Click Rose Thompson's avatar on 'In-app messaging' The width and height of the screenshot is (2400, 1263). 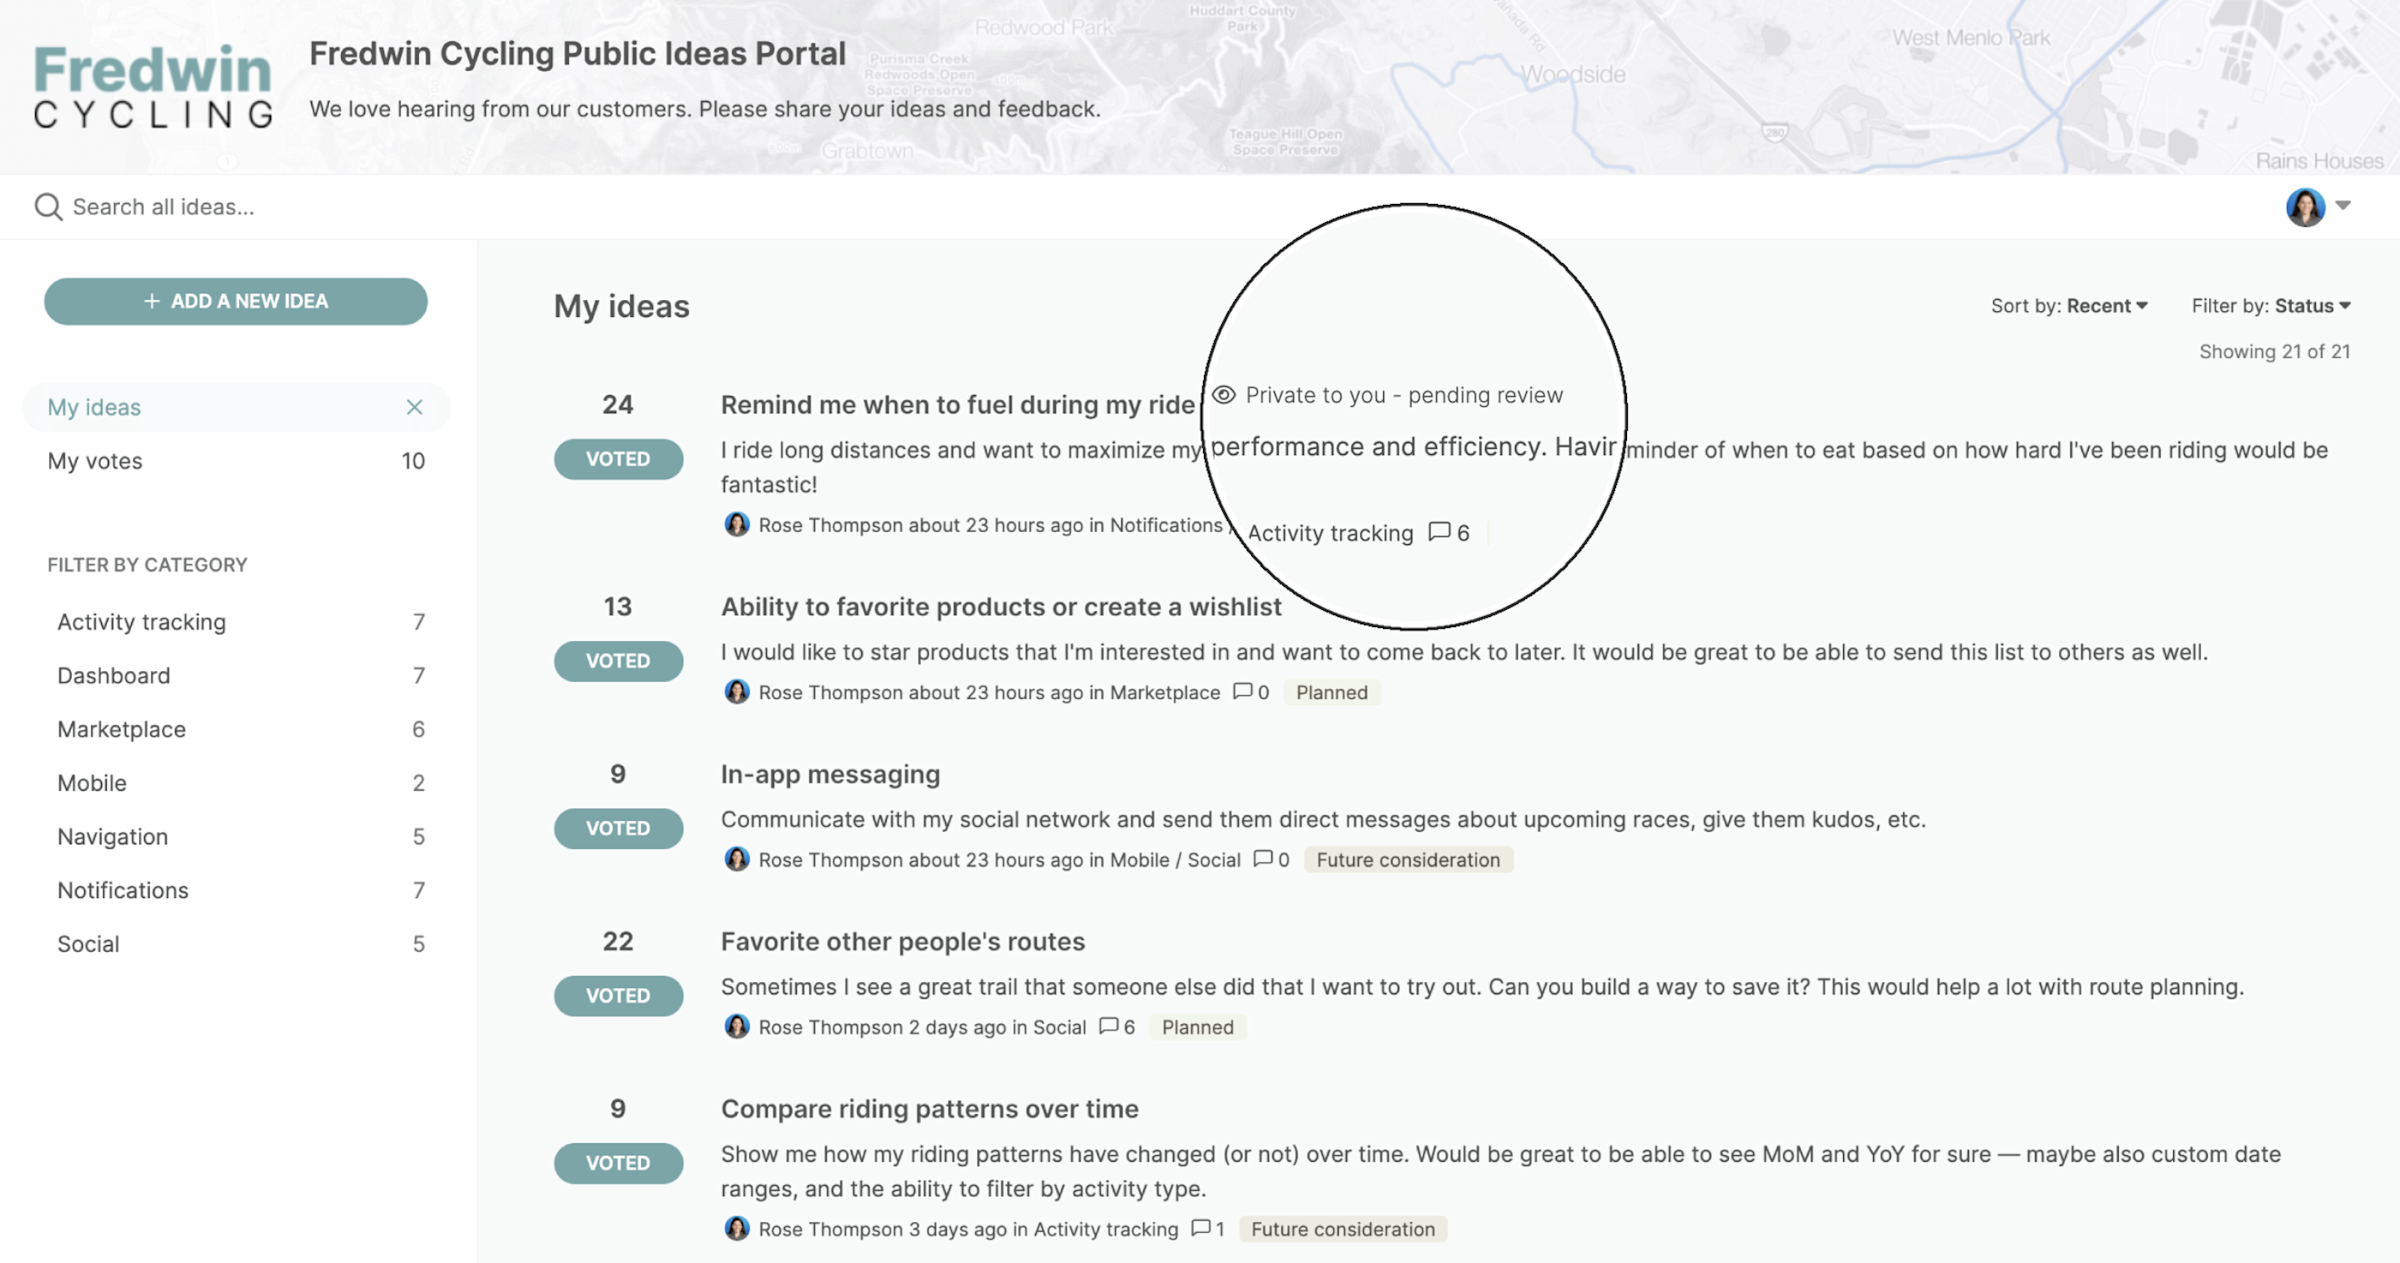[736, 859]
